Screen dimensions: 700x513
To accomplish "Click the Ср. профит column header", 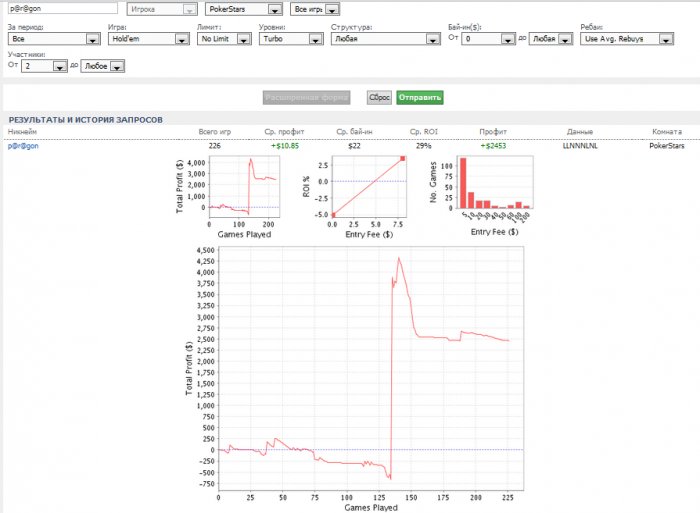I will pyautogui.click(x=284, y=132).
